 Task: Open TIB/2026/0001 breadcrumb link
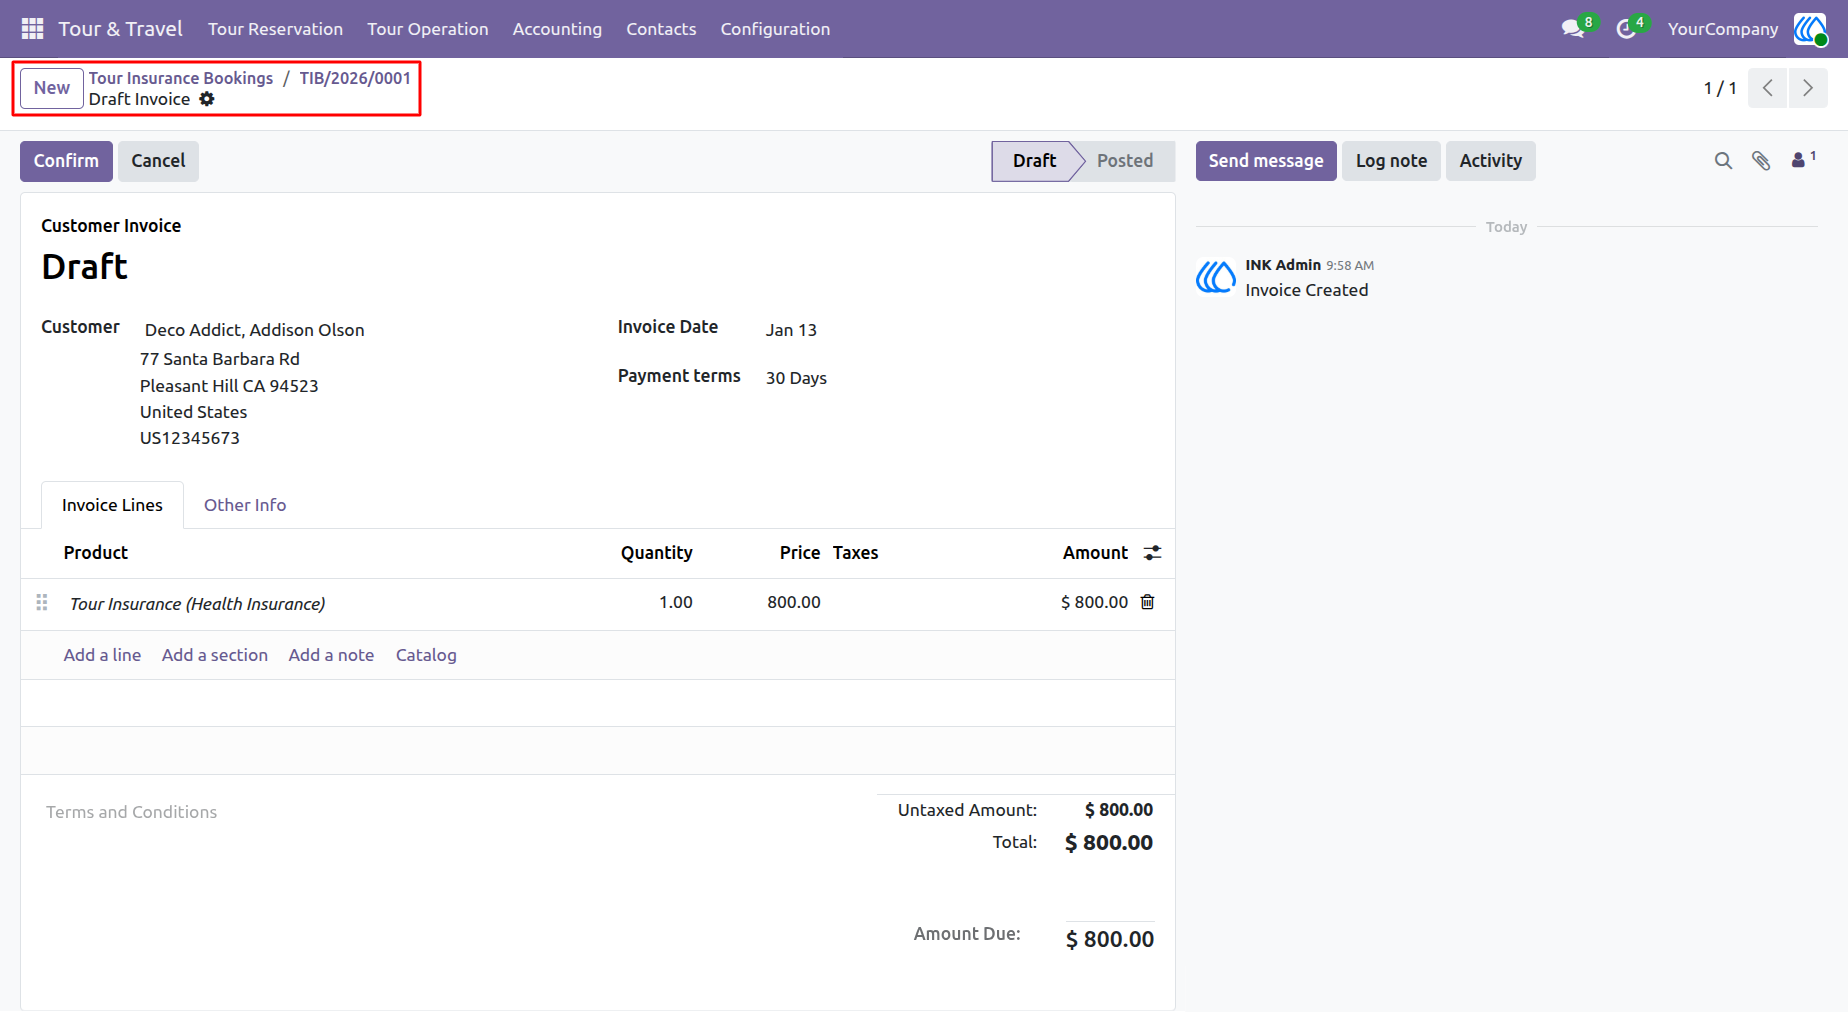click(355, 78)
